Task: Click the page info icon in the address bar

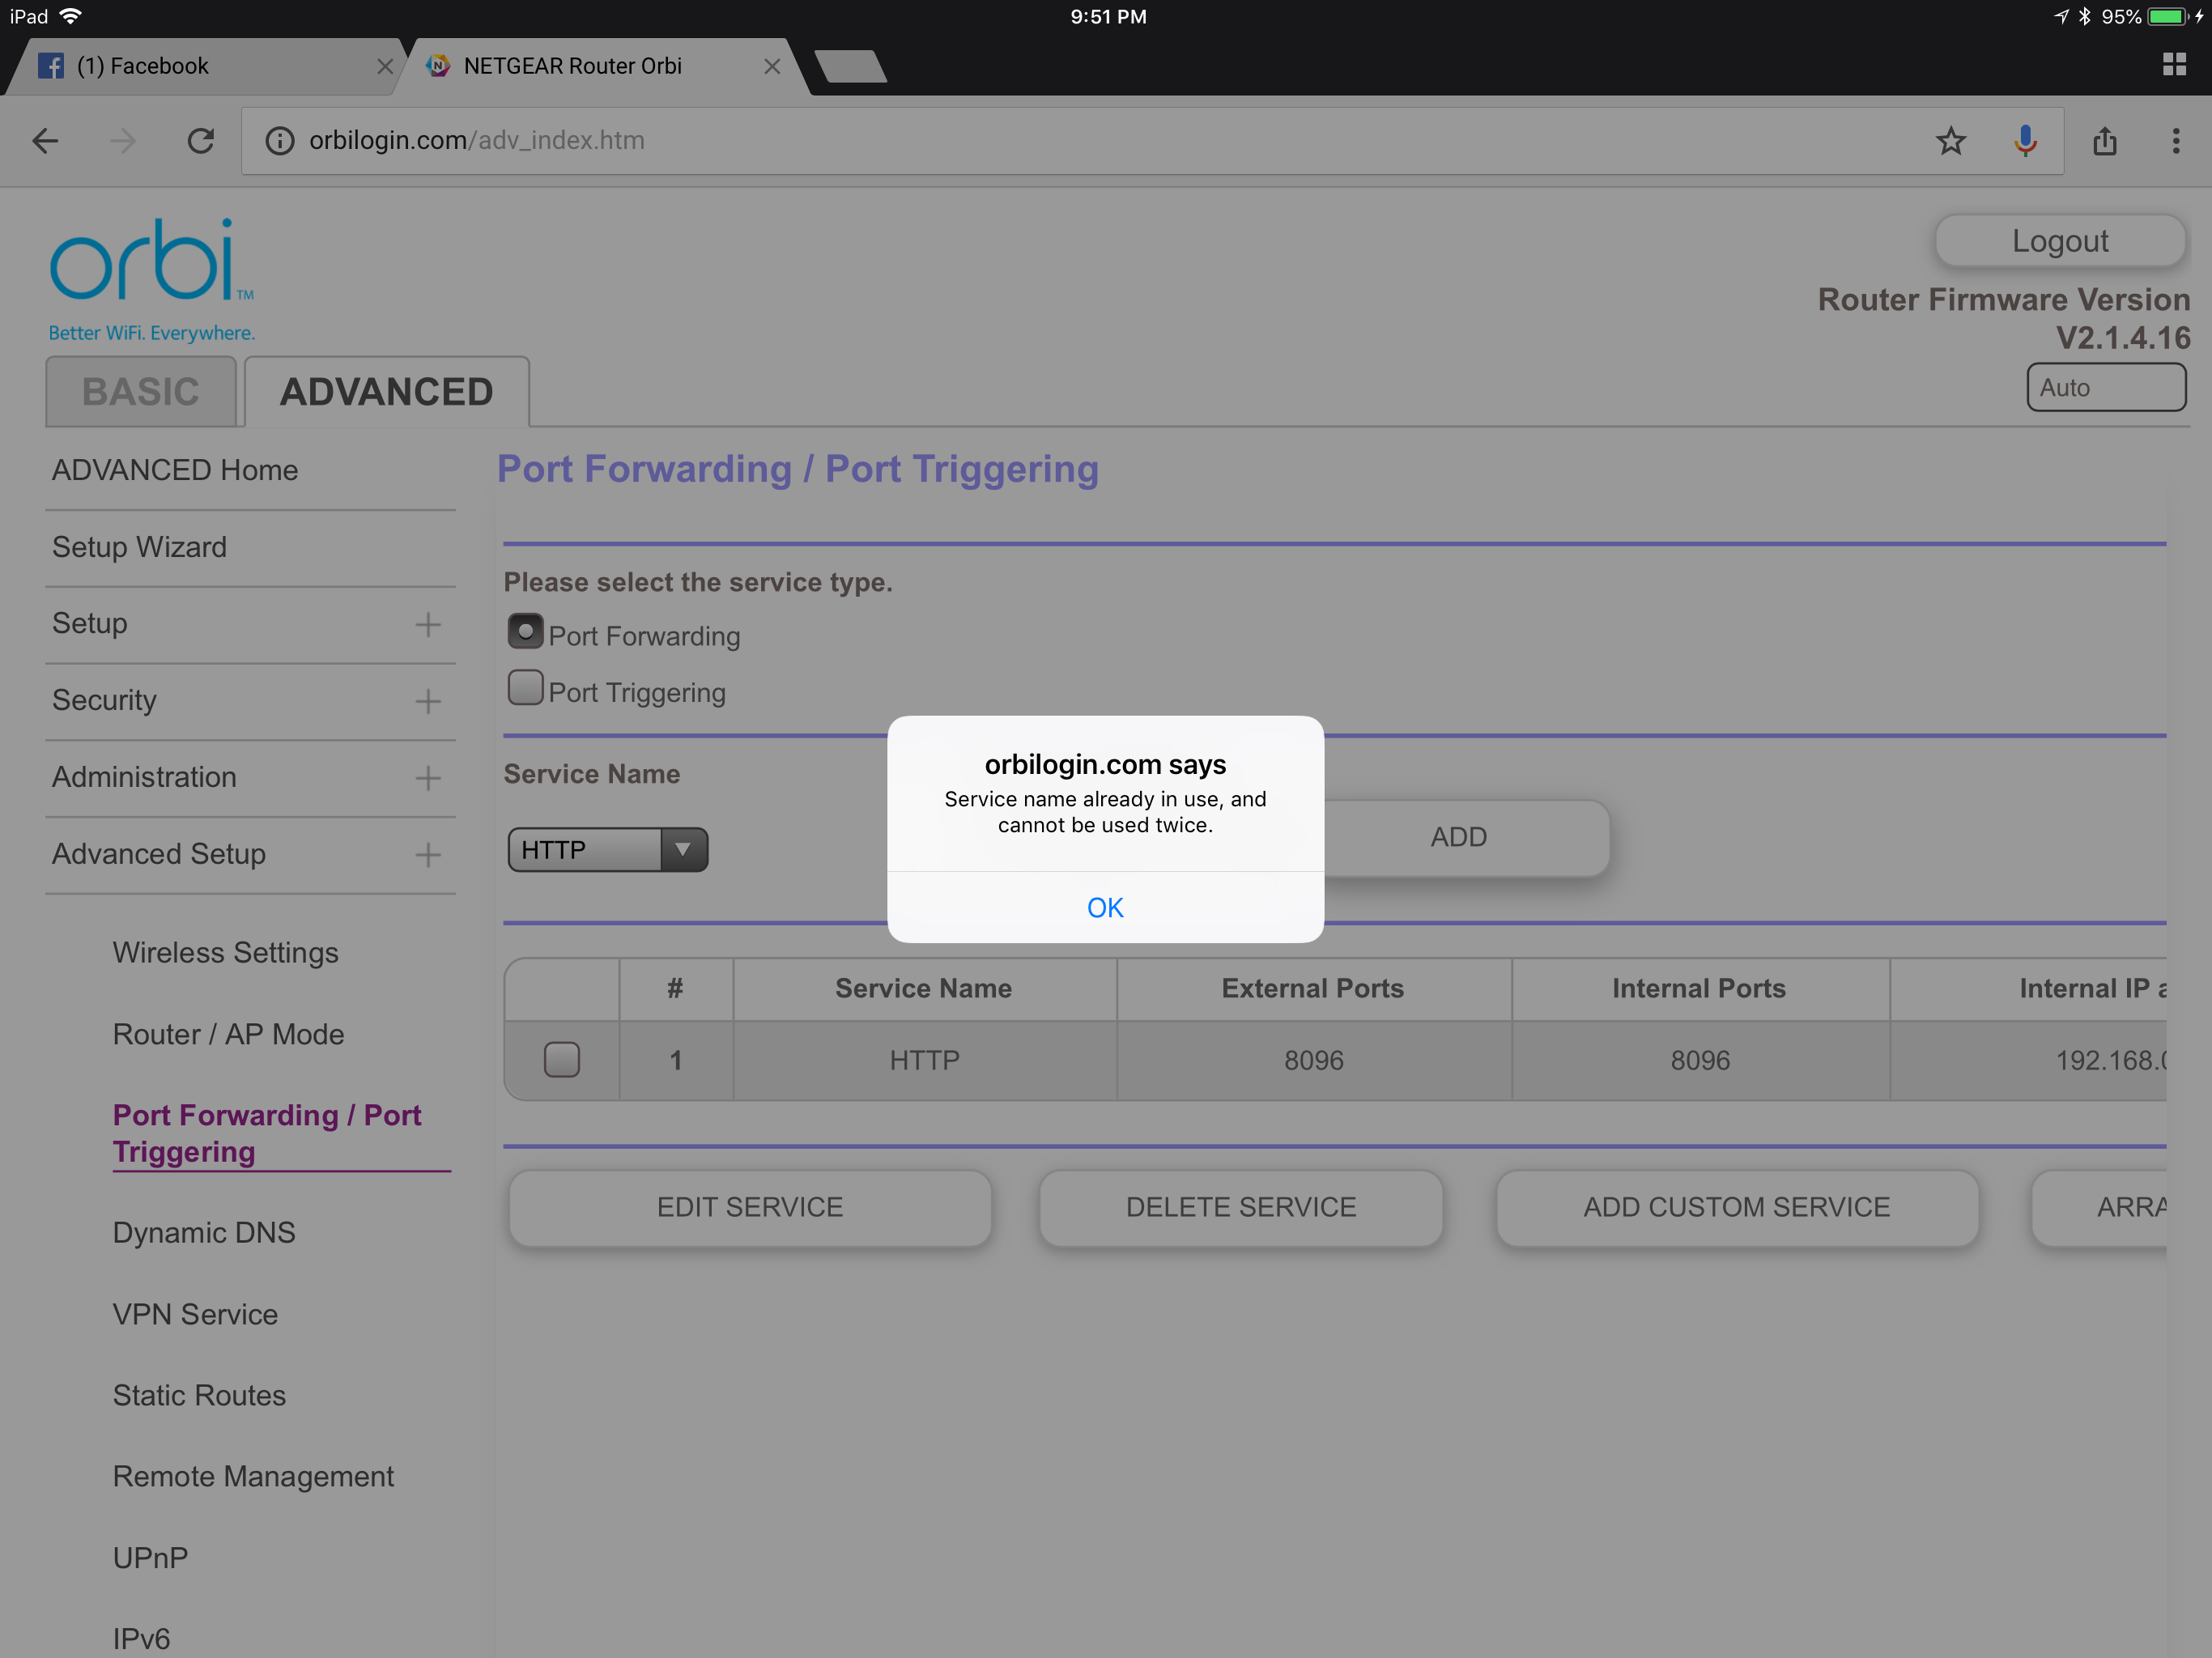Action: 279,140
